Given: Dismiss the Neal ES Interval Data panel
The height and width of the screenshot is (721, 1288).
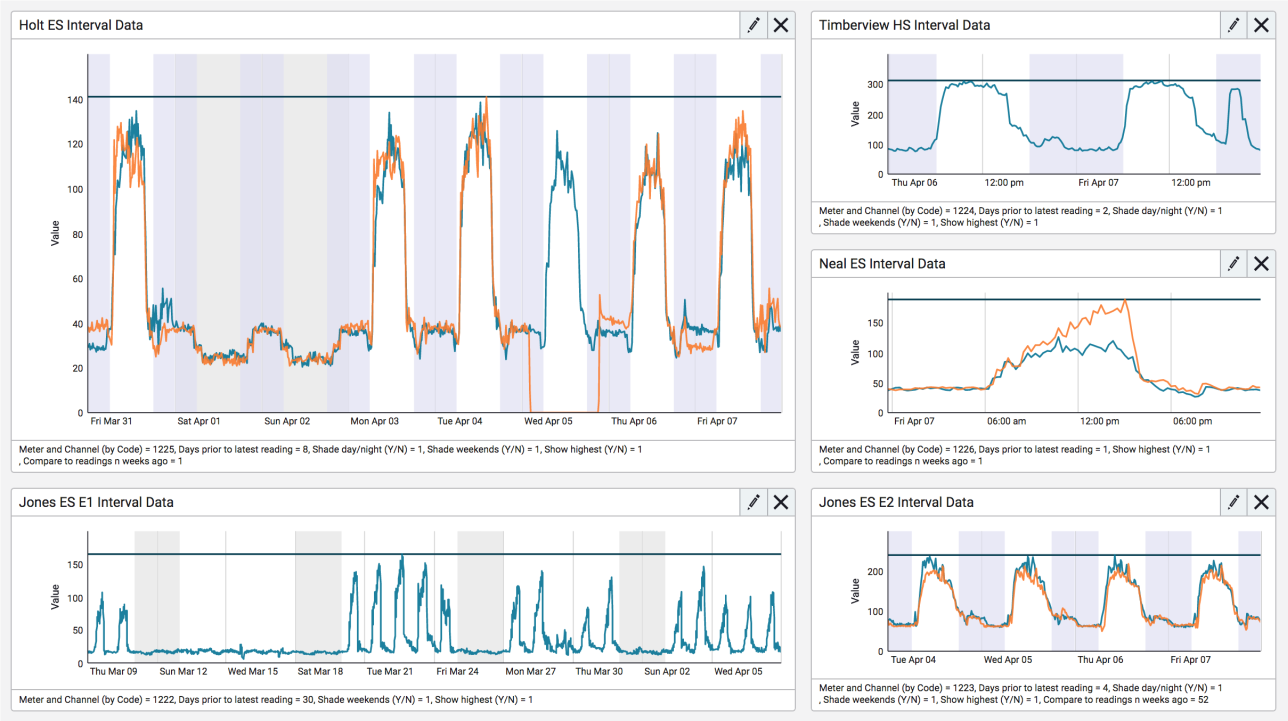Looking at the screenshot, I should click(x=1261, y=263).
